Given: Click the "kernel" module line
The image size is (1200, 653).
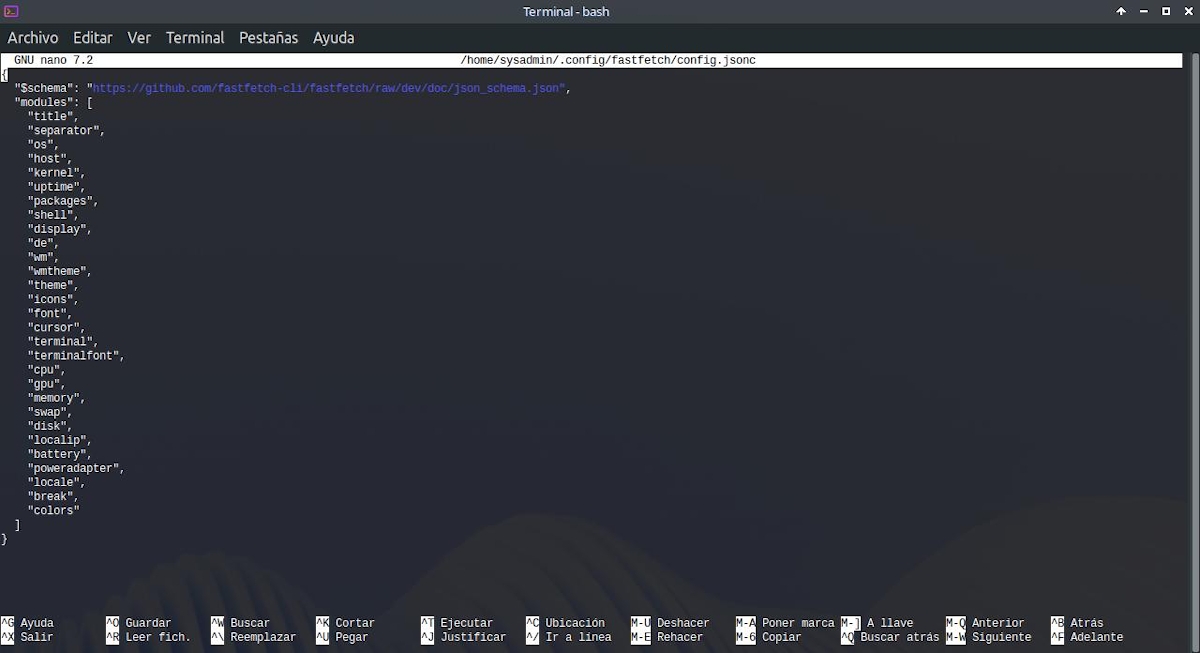Looking at the screenshot, I should pyautogui.click(x=56, y=173).
